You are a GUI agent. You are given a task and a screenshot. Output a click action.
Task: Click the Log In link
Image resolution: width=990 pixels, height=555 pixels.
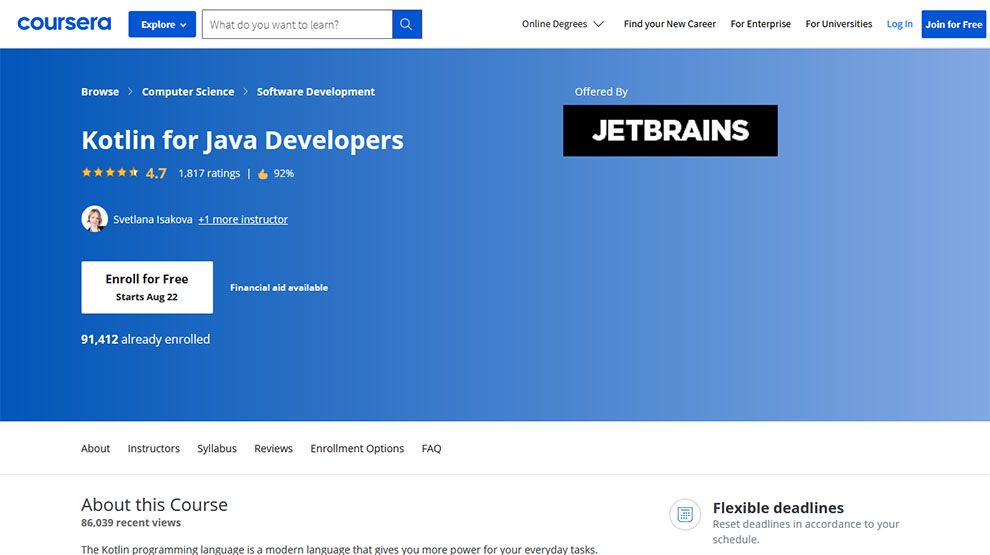click(899, 24)
